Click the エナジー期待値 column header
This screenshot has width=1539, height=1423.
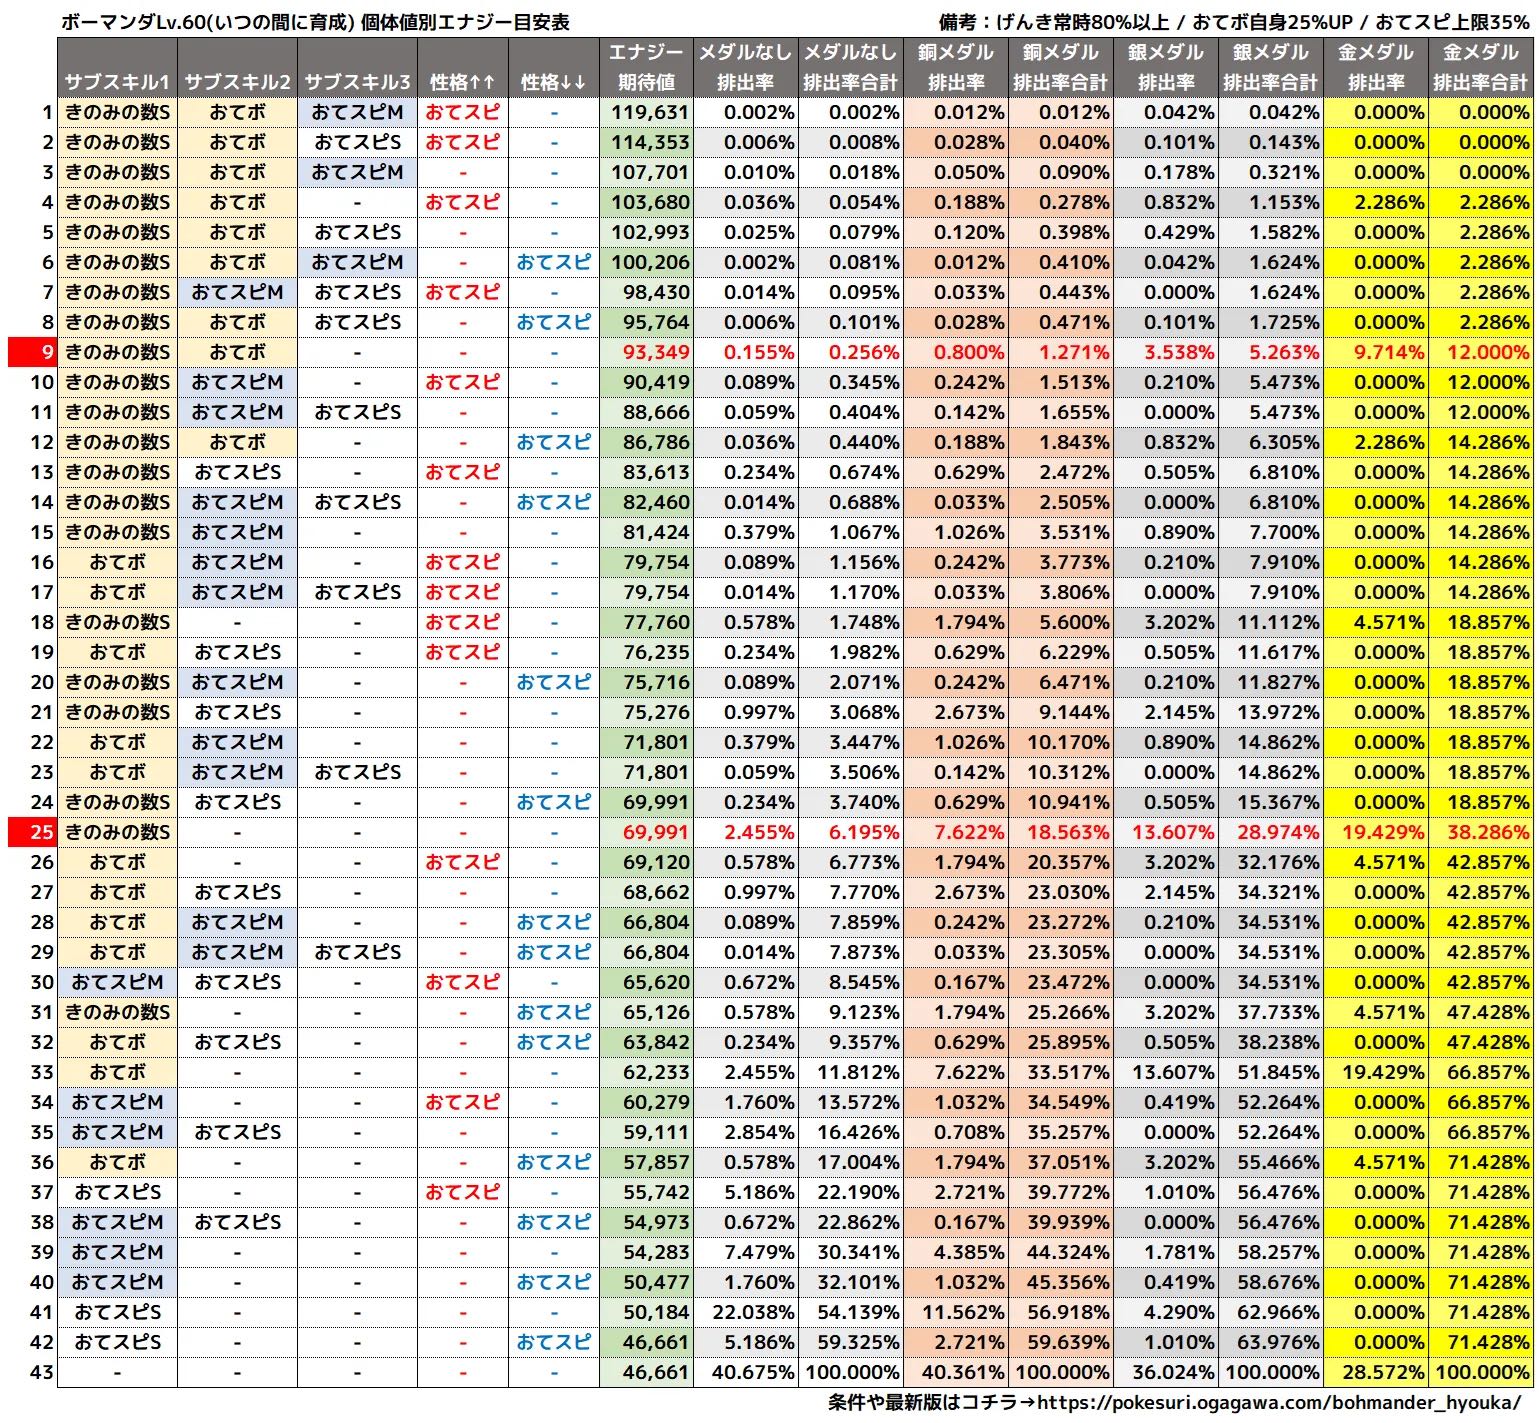(646, 67)
